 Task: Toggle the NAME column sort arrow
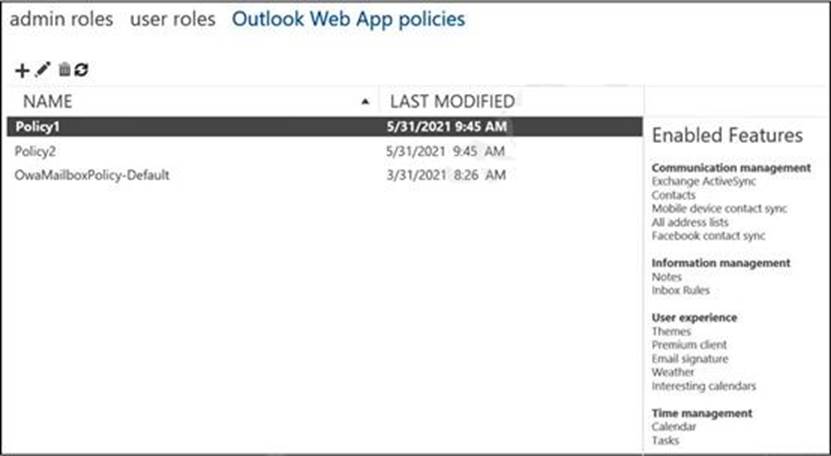[x=365, y=101]
